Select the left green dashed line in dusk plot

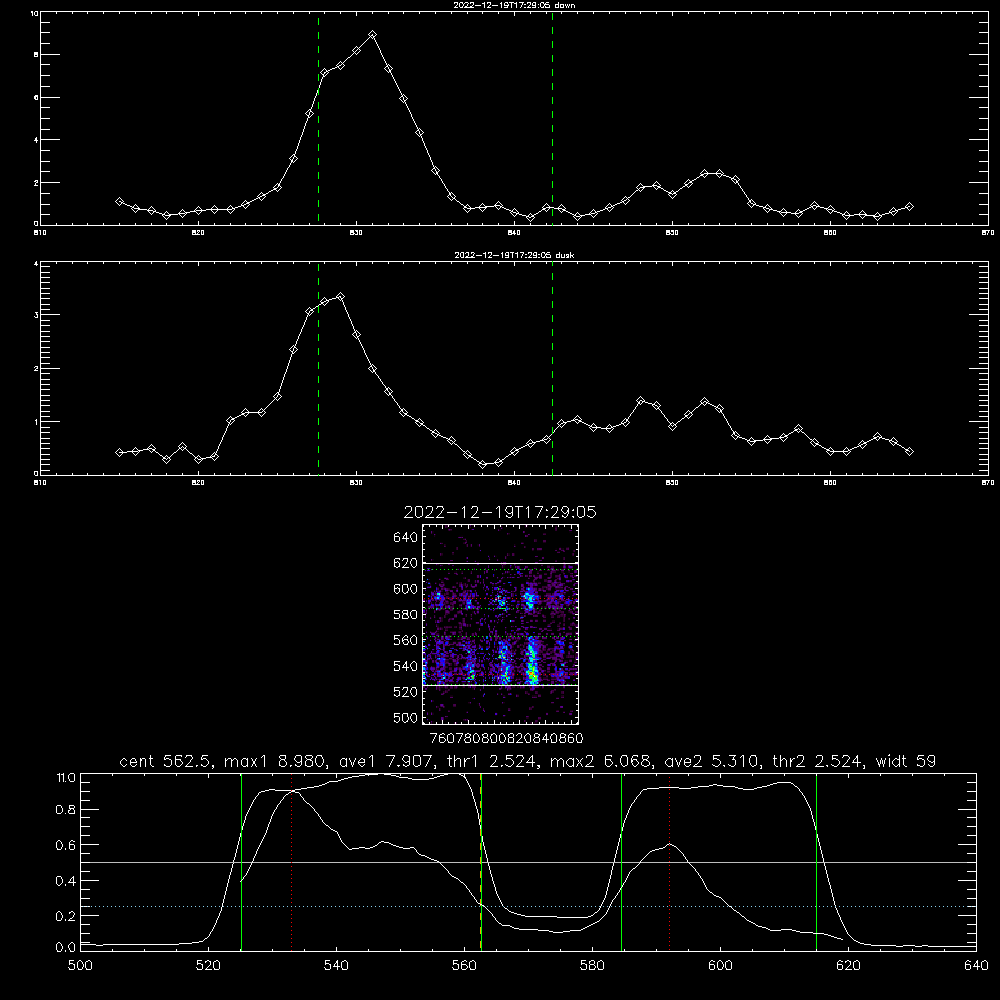[318, 369]
